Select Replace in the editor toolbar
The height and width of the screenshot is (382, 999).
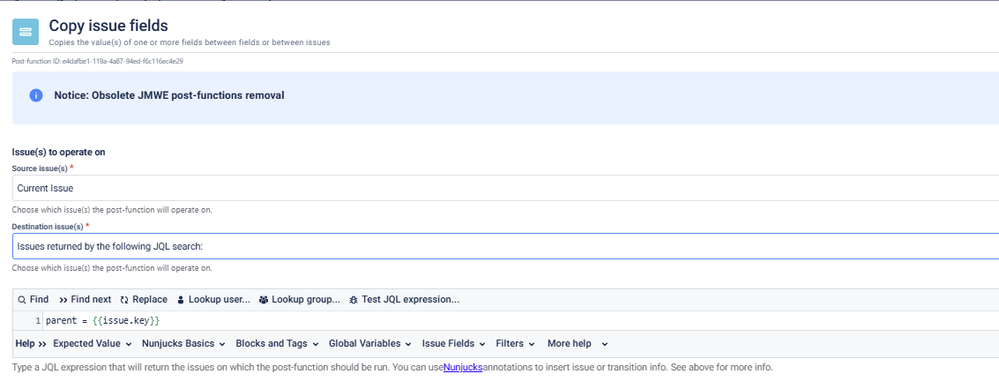pos(144,300)
